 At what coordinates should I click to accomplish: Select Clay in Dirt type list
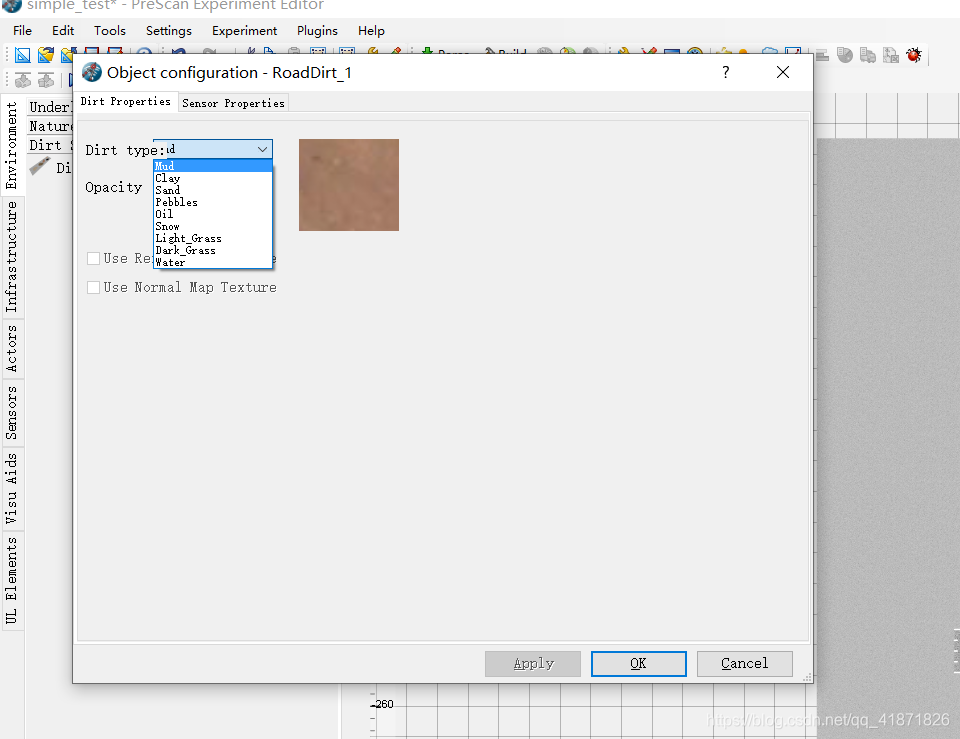click(x=212, y=178)
